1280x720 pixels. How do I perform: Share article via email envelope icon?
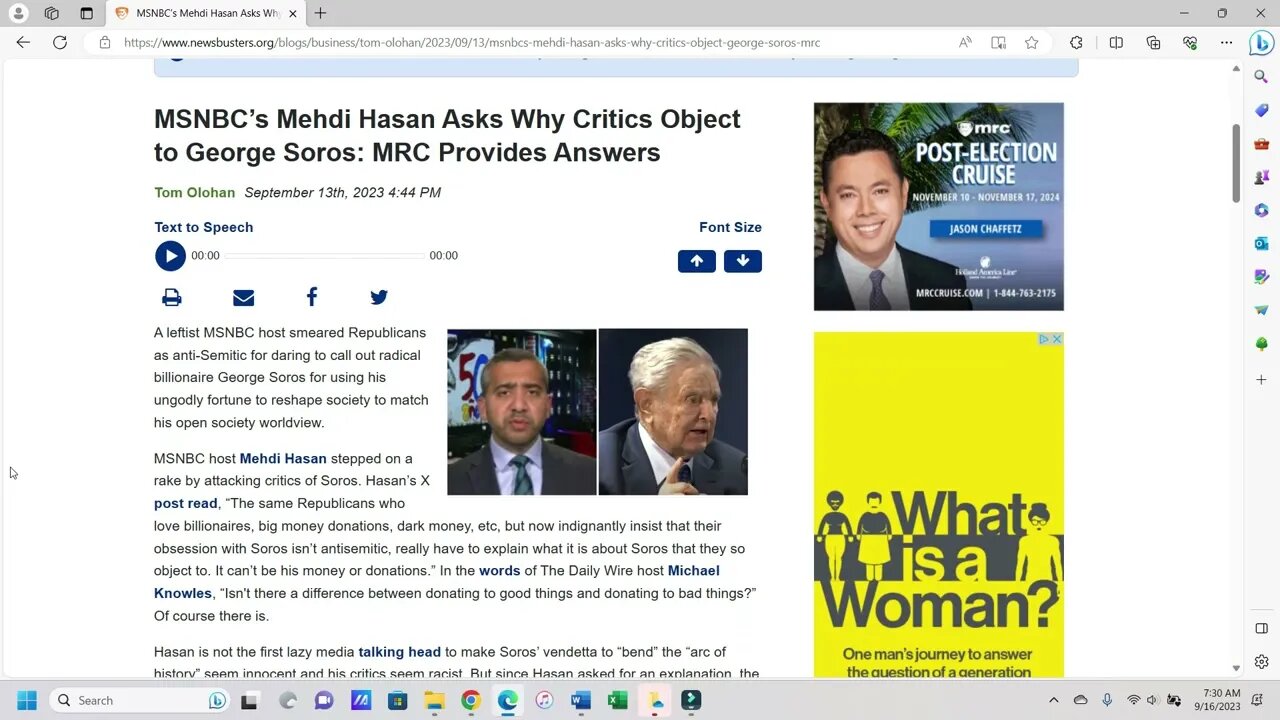pyautogui.click(x=243, y=297)
